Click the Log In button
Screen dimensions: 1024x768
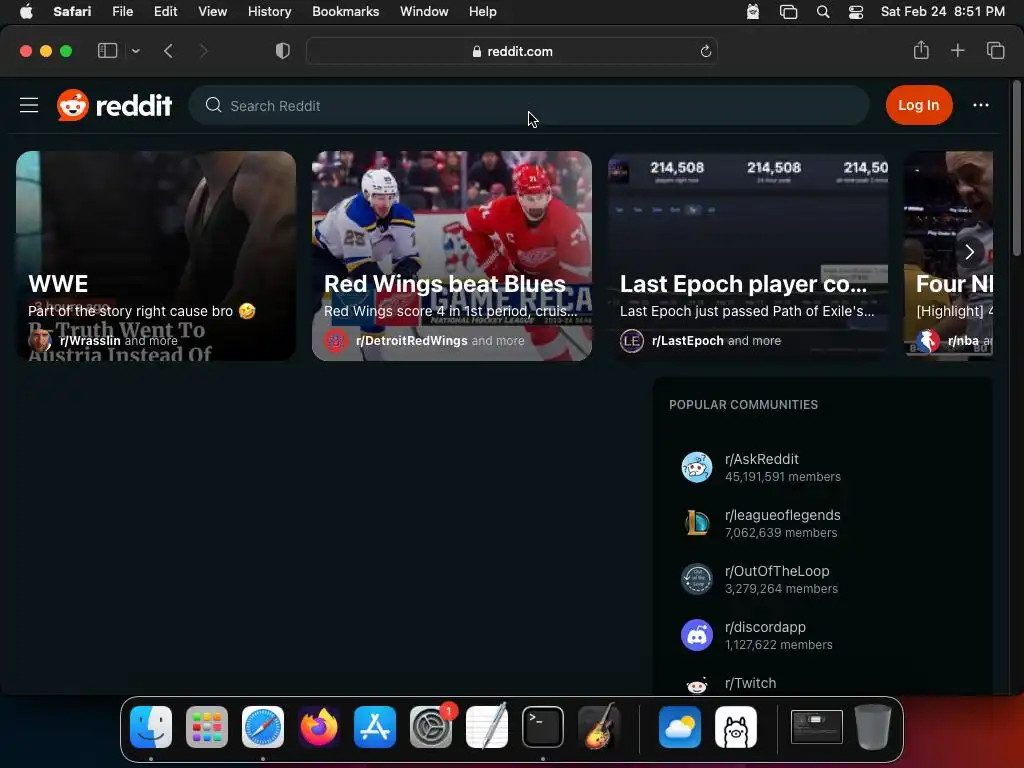pyautogui.click(x=918, y=105)
